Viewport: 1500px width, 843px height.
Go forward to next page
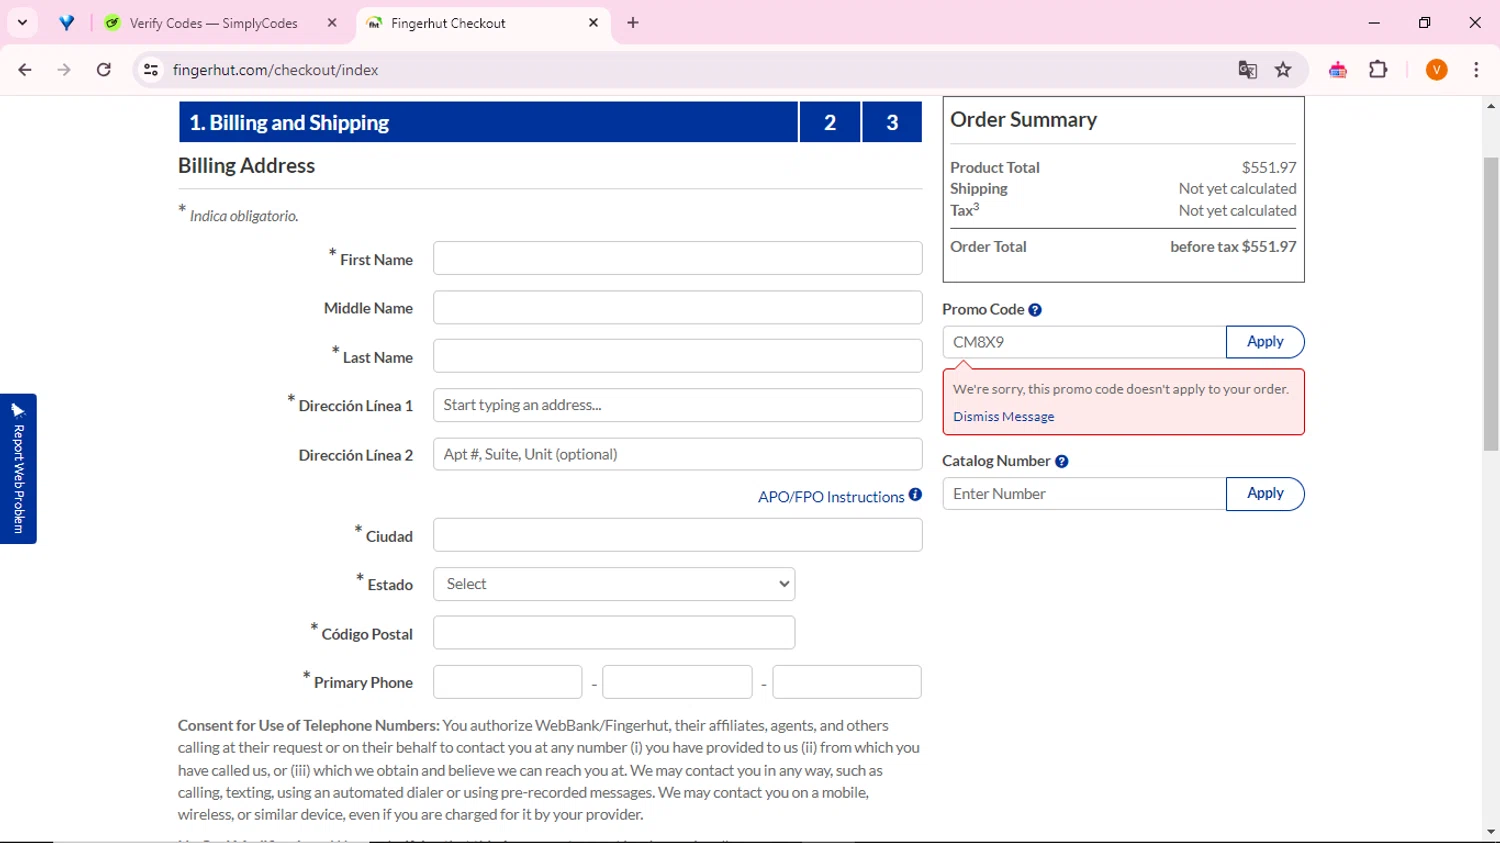64,70
